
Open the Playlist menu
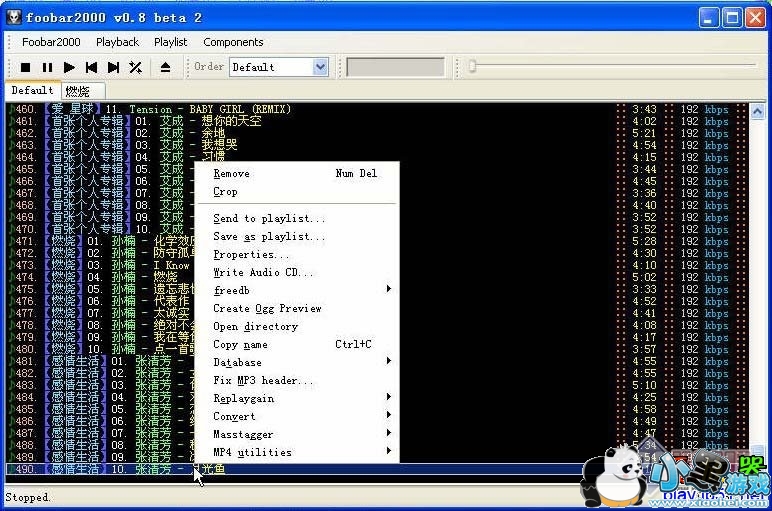point(170,42)
